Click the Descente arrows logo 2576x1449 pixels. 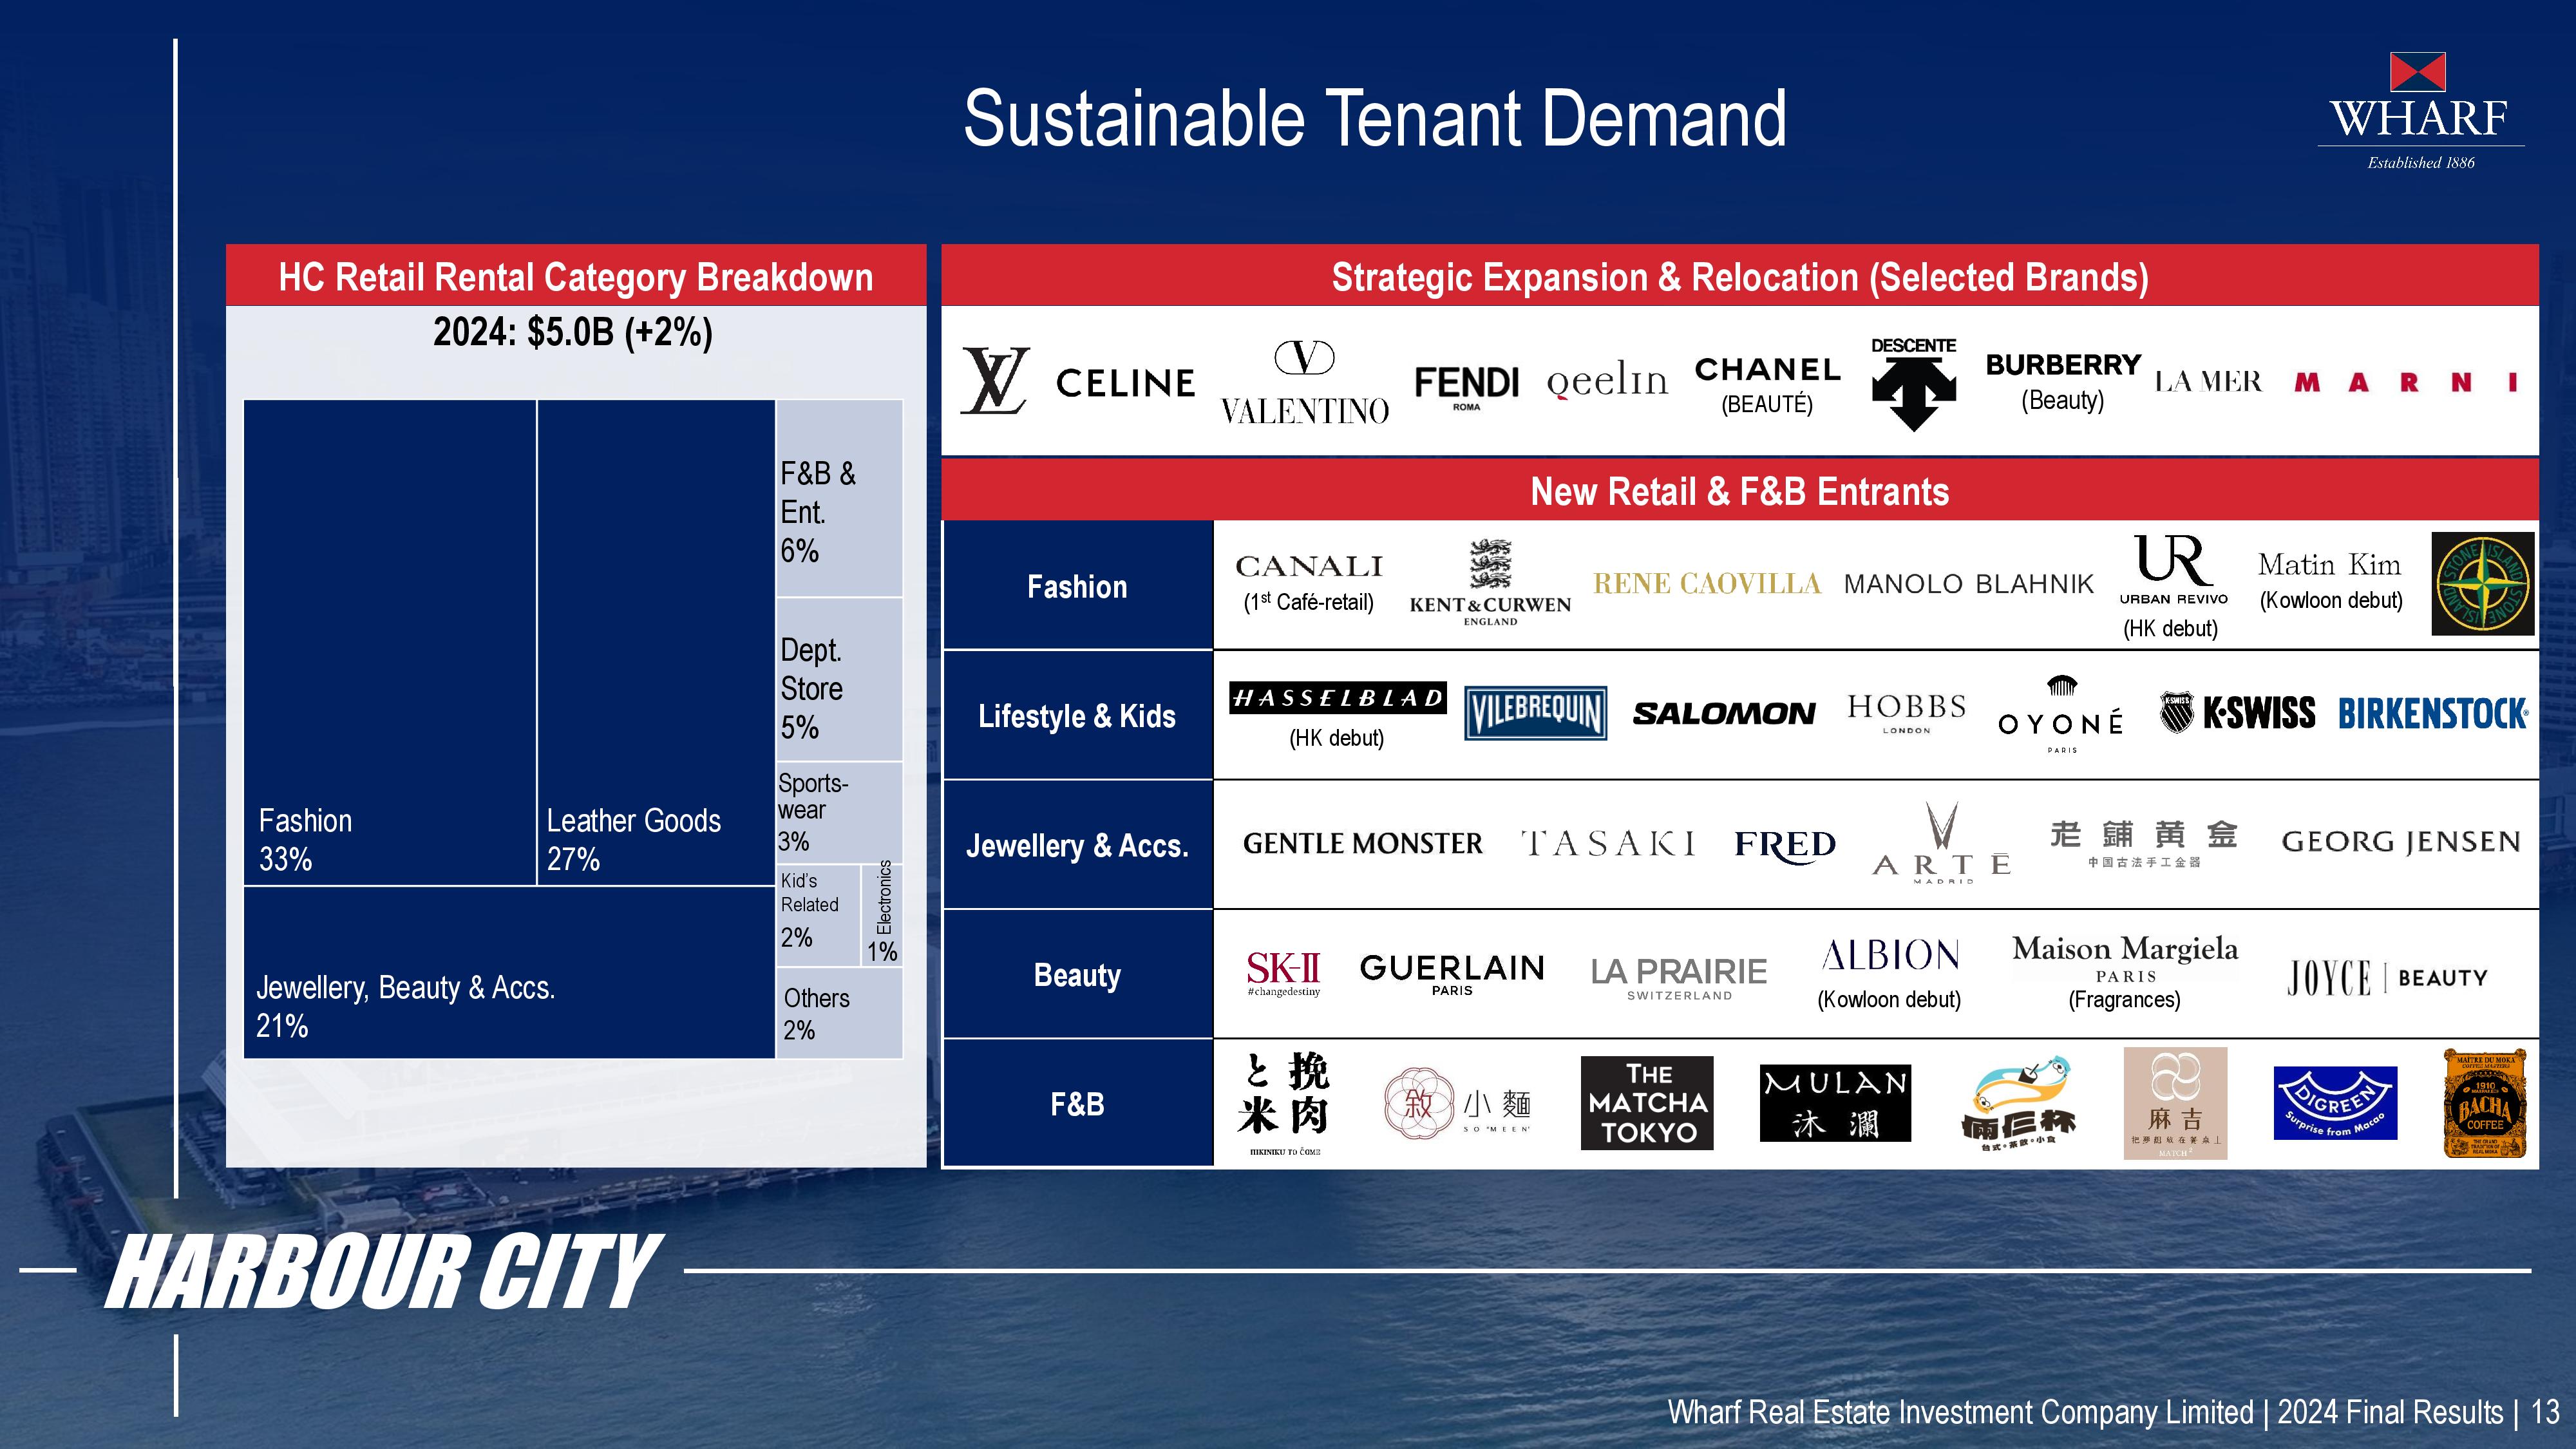[1914, 384]
